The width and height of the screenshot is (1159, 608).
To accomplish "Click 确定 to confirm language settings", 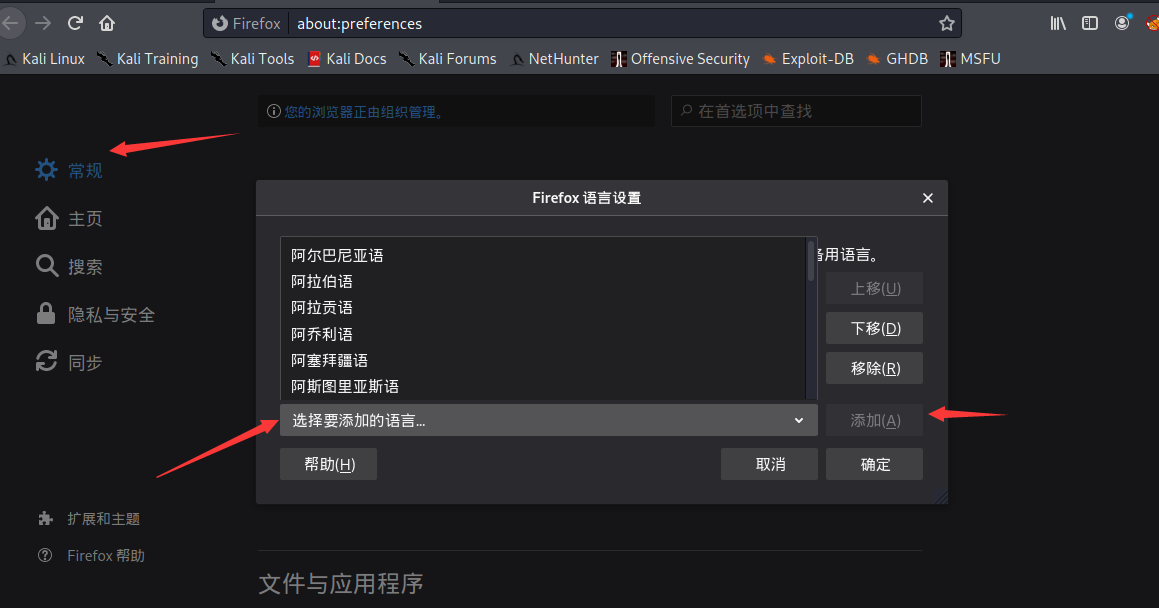I will 874,464.
